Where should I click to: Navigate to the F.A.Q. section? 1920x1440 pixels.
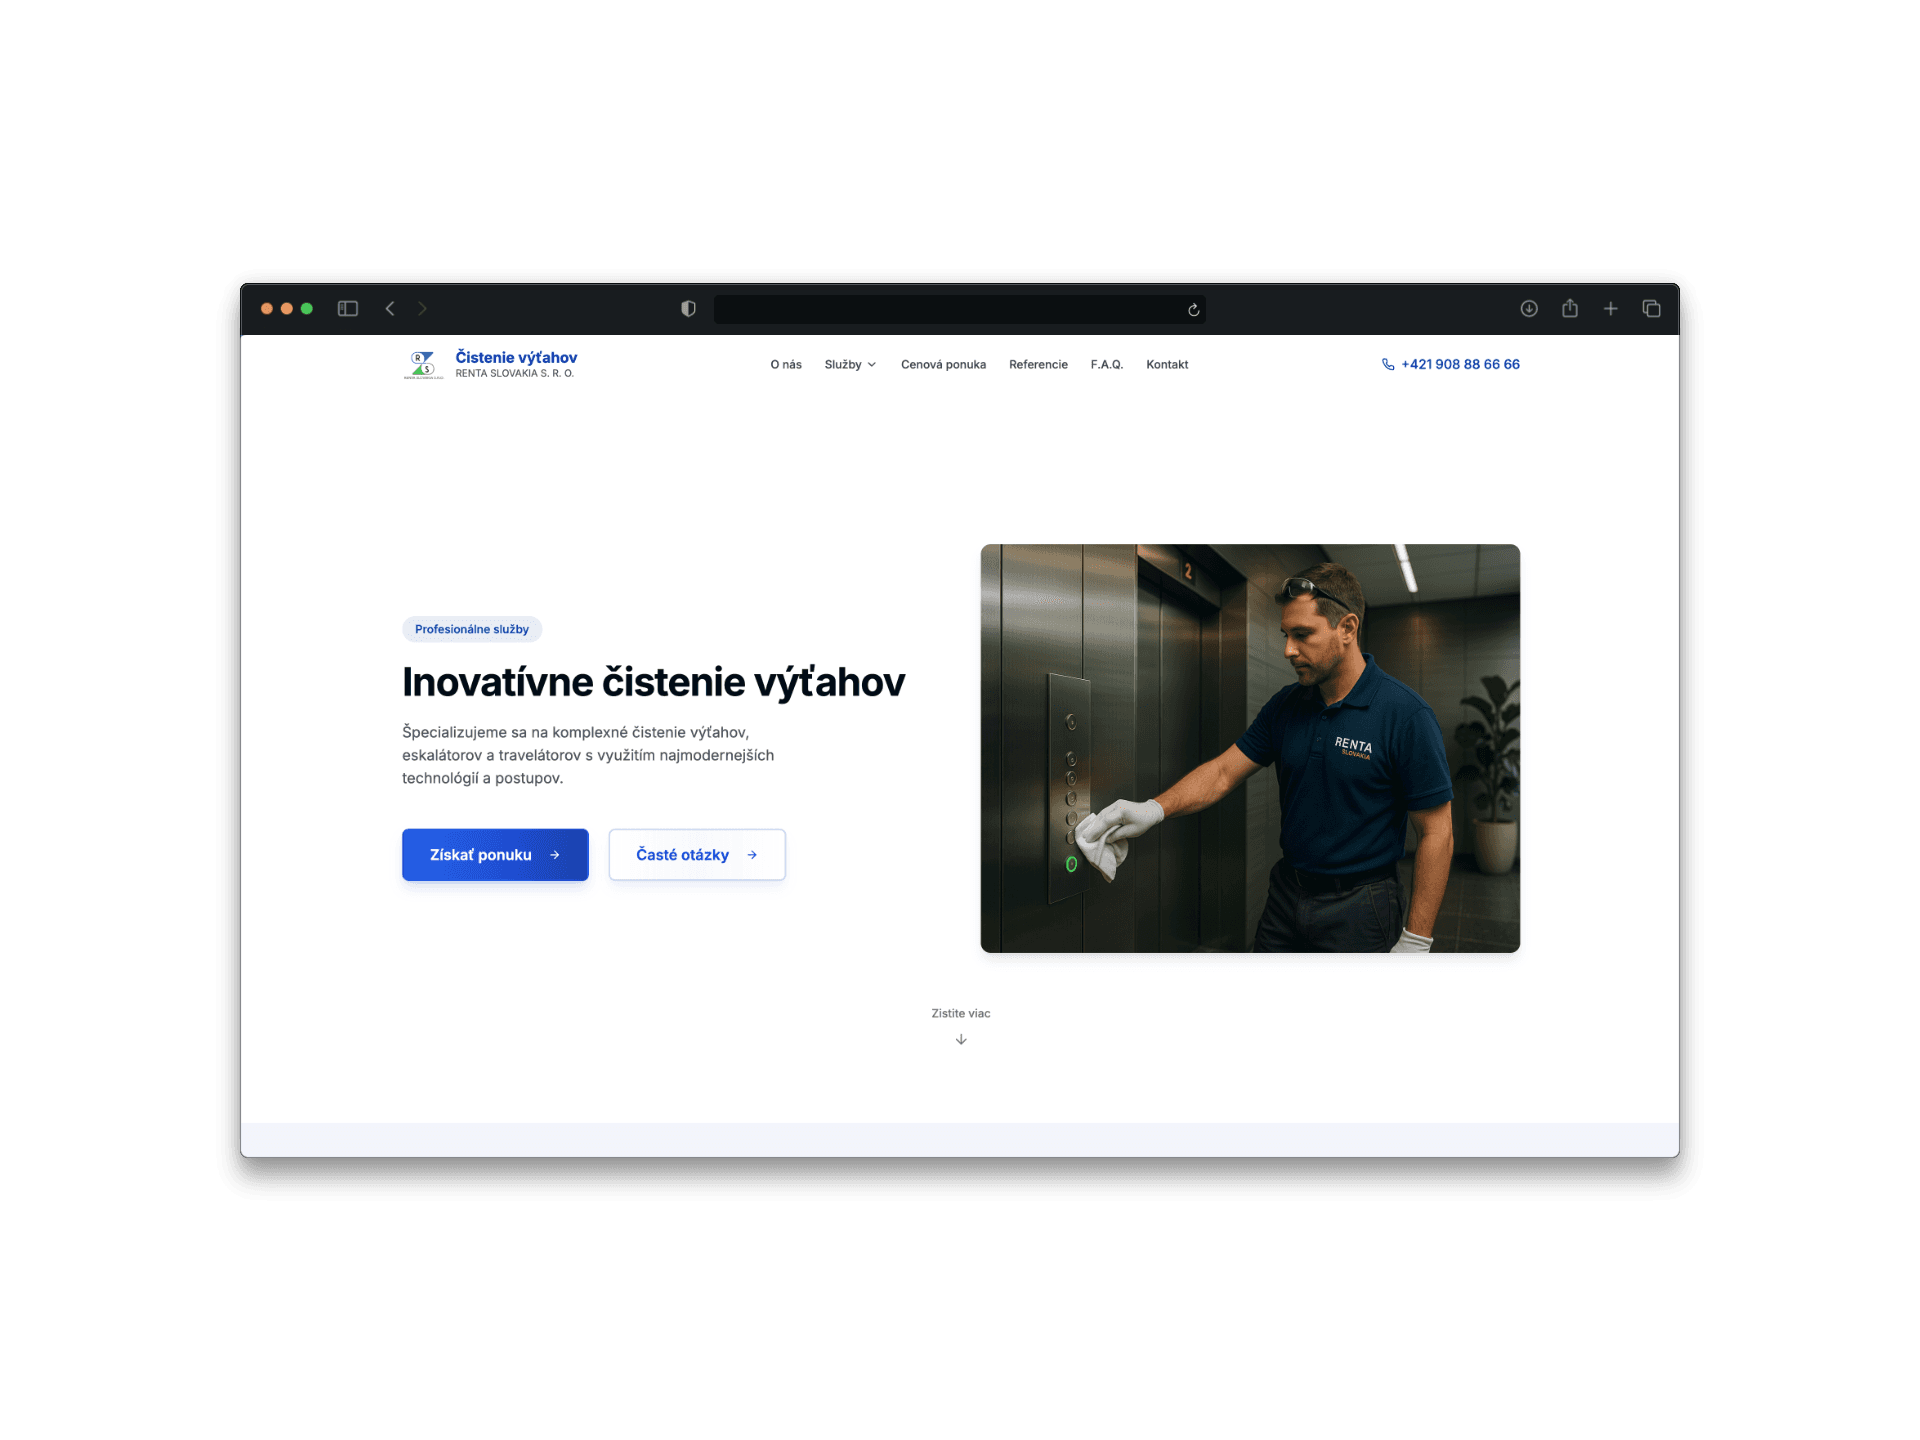(1106, 365)
